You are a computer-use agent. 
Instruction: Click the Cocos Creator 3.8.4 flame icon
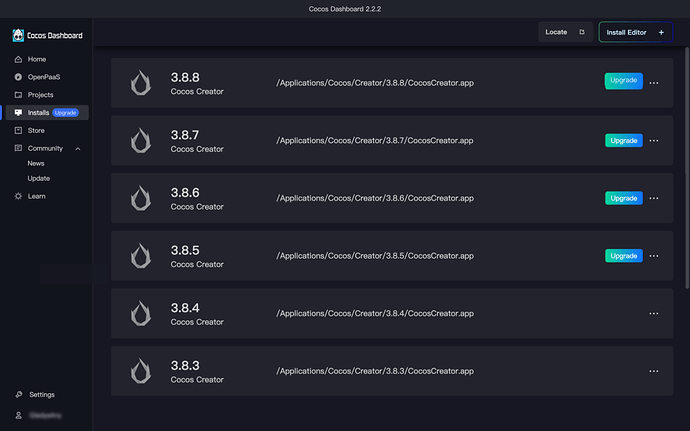(x=141, y=313)
